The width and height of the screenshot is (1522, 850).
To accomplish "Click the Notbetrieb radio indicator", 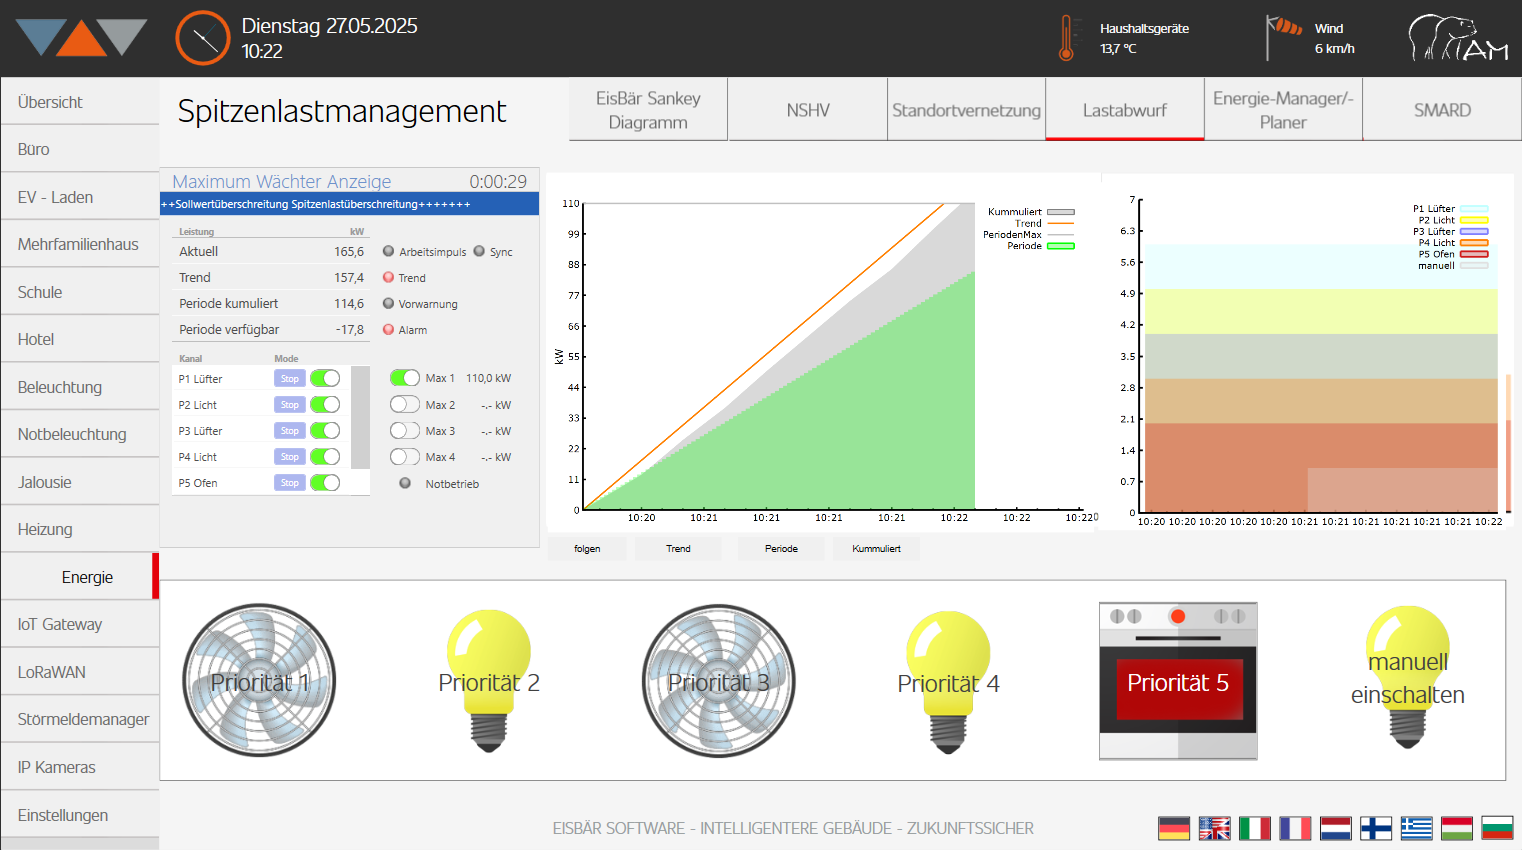I will click(x=405, y=483).
